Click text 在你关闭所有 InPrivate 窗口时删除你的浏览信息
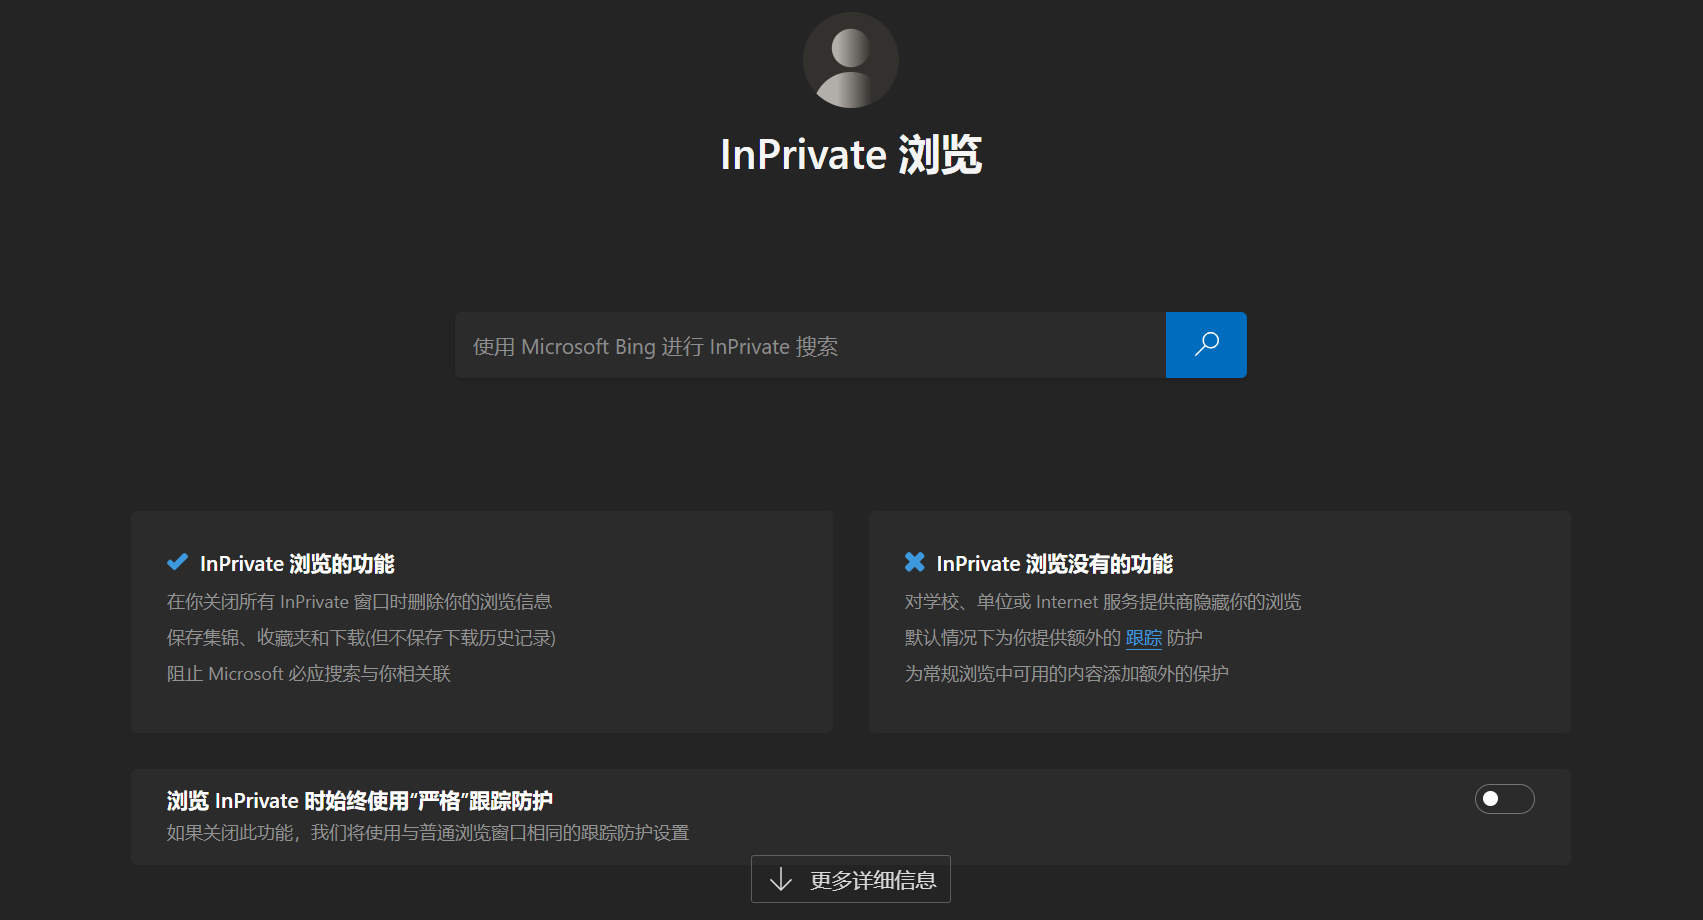 (359, 602)
